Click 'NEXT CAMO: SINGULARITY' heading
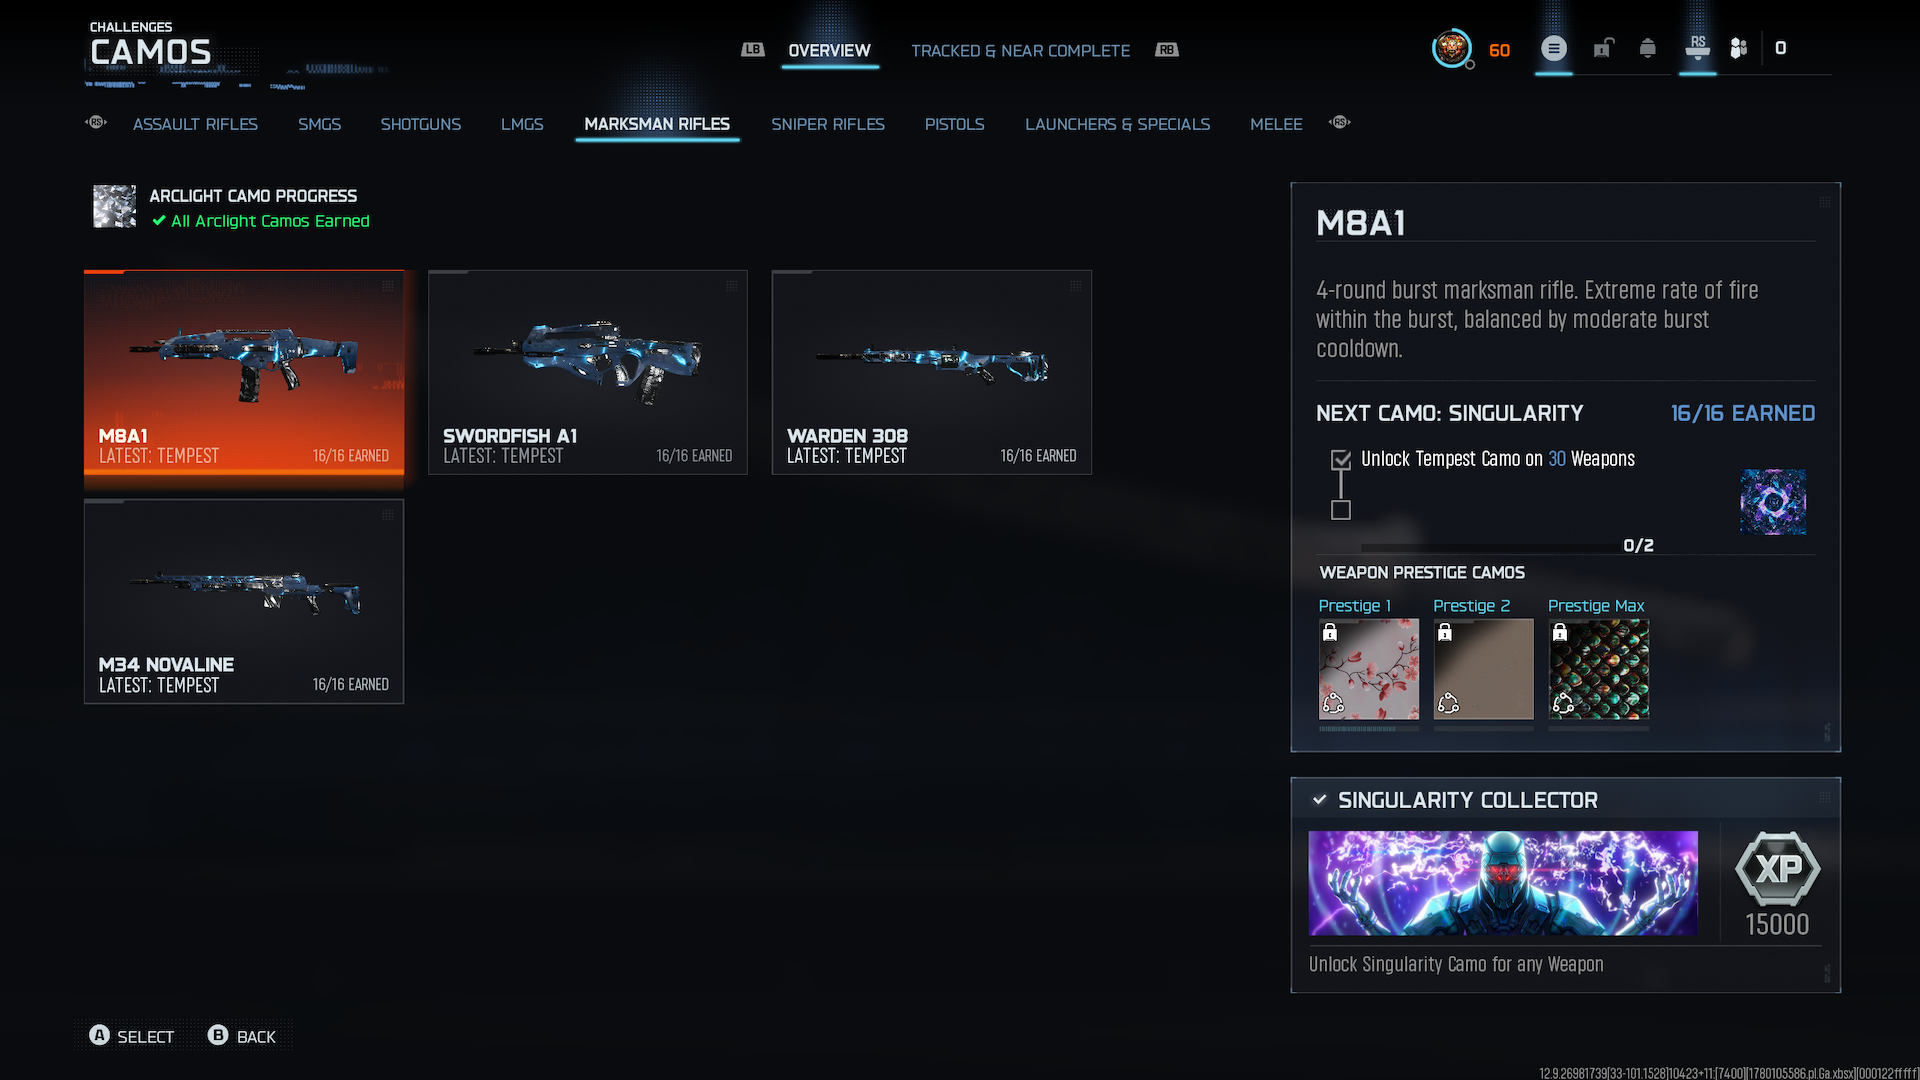This screenshot has width=1920, height=1080. [1450, 413]
